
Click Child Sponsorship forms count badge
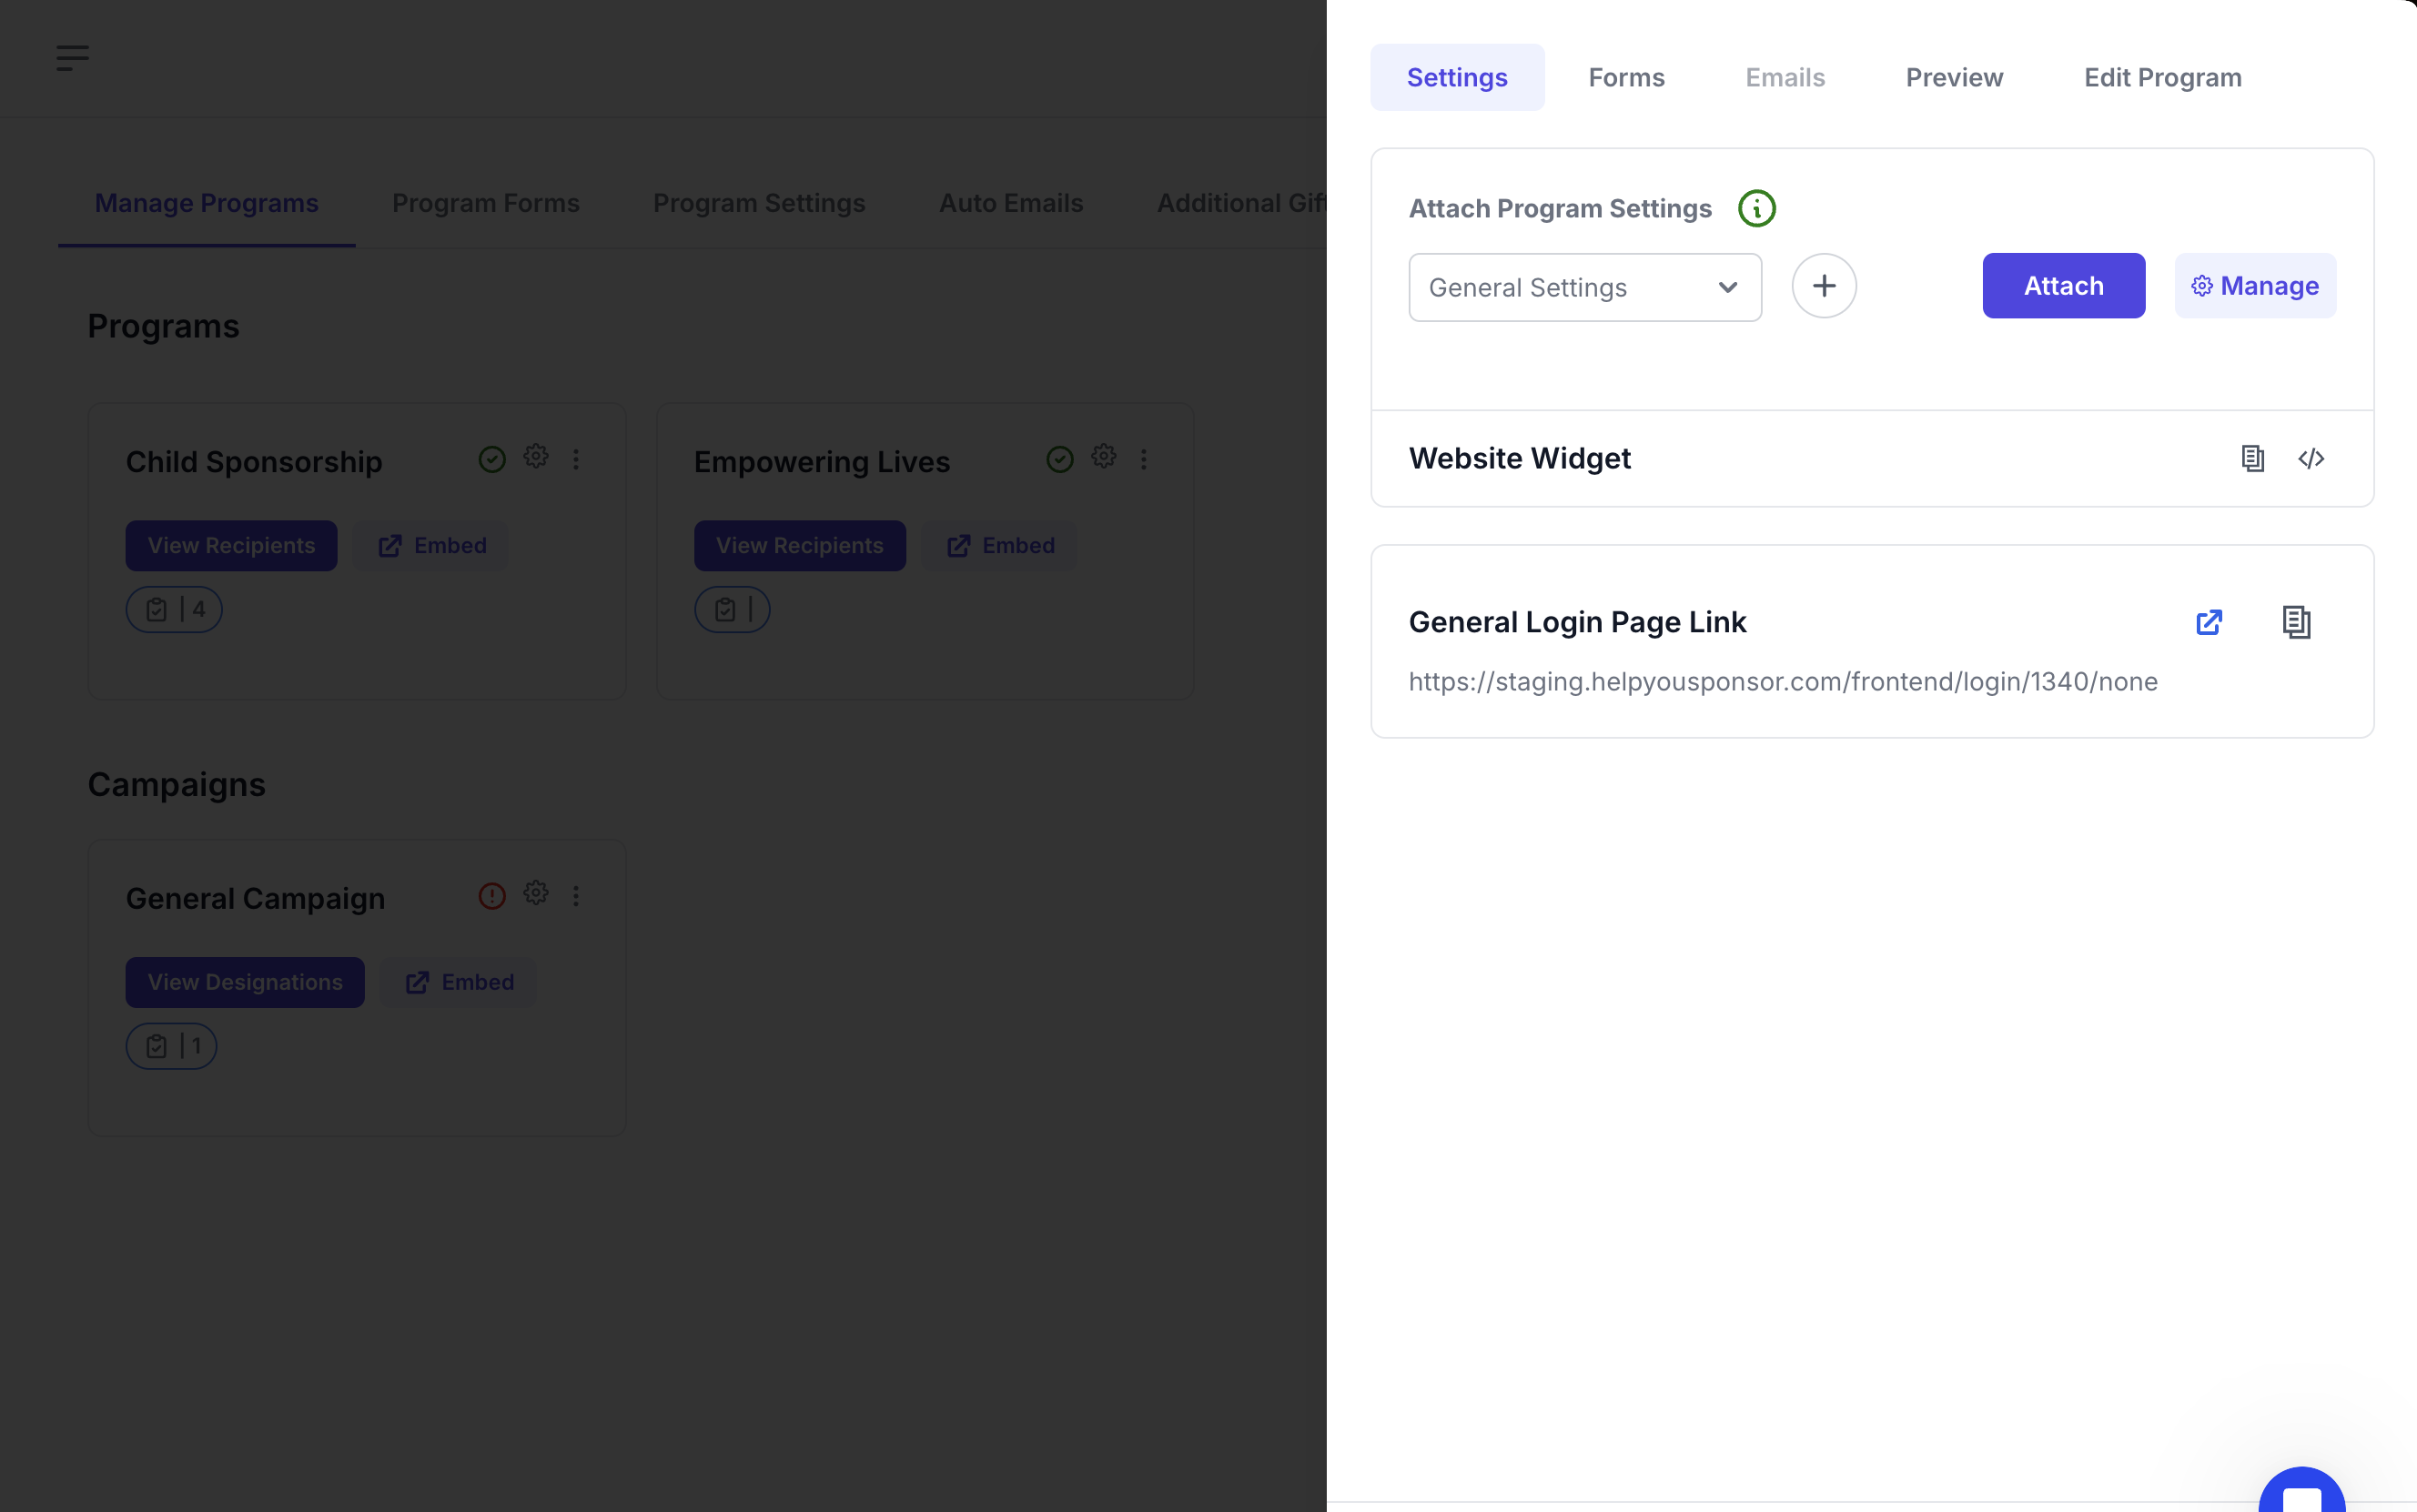coord(174,609)
